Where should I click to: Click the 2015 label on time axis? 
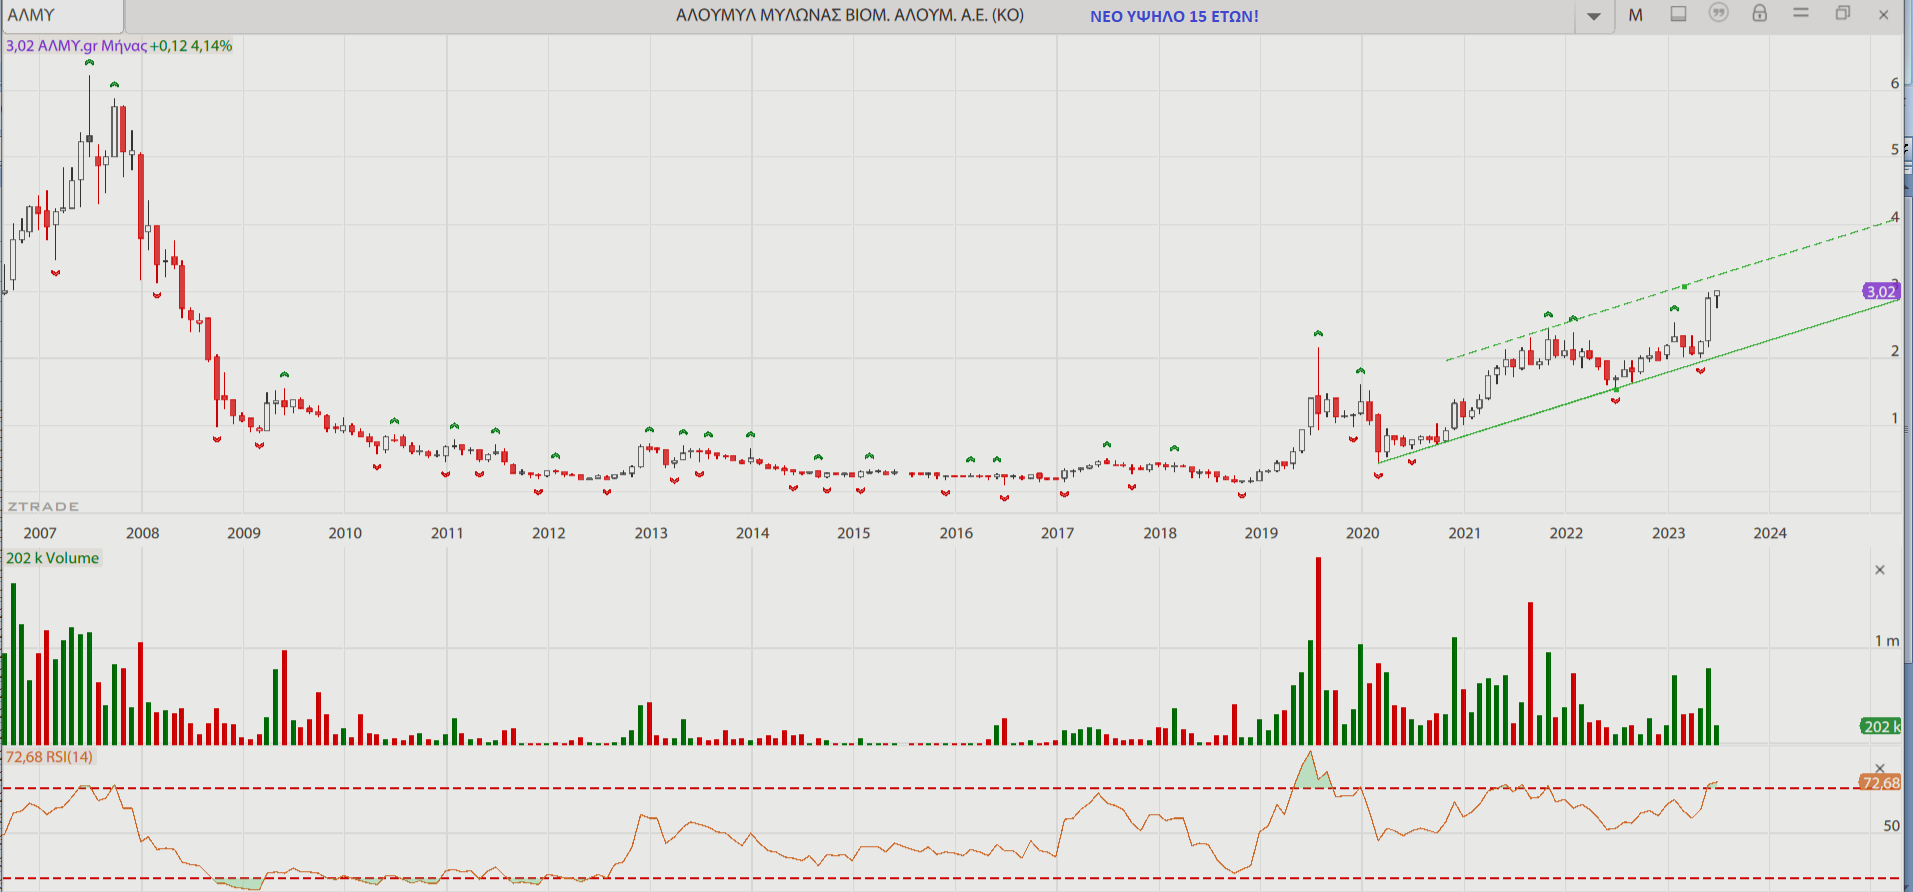tap(854, 533)
